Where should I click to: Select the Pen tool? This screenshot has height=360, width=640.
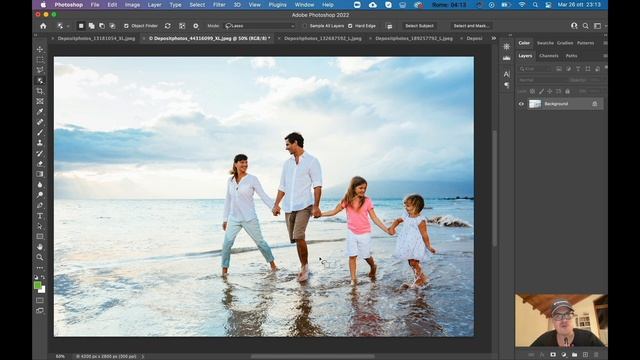coord(40,205)
